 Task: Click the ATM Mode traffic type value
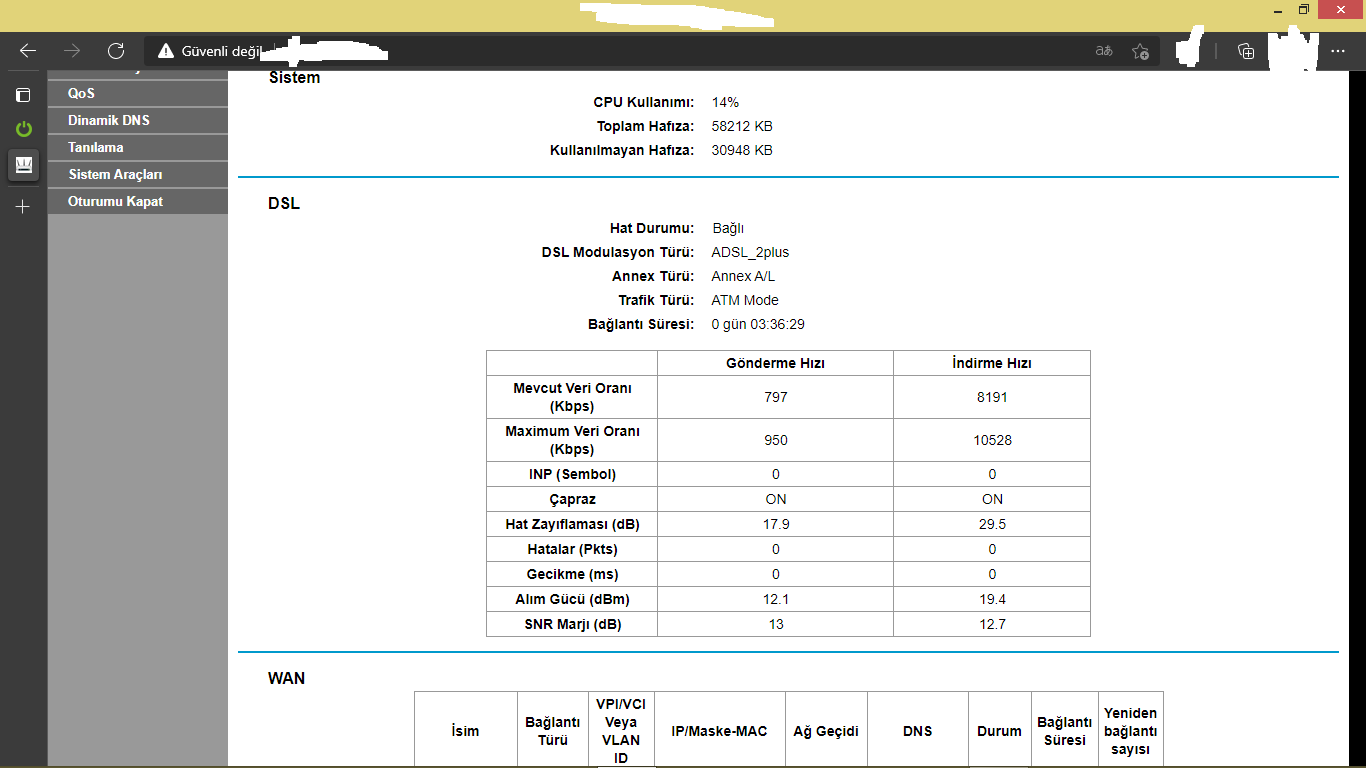pyautogui.click(x=745, y=300)
